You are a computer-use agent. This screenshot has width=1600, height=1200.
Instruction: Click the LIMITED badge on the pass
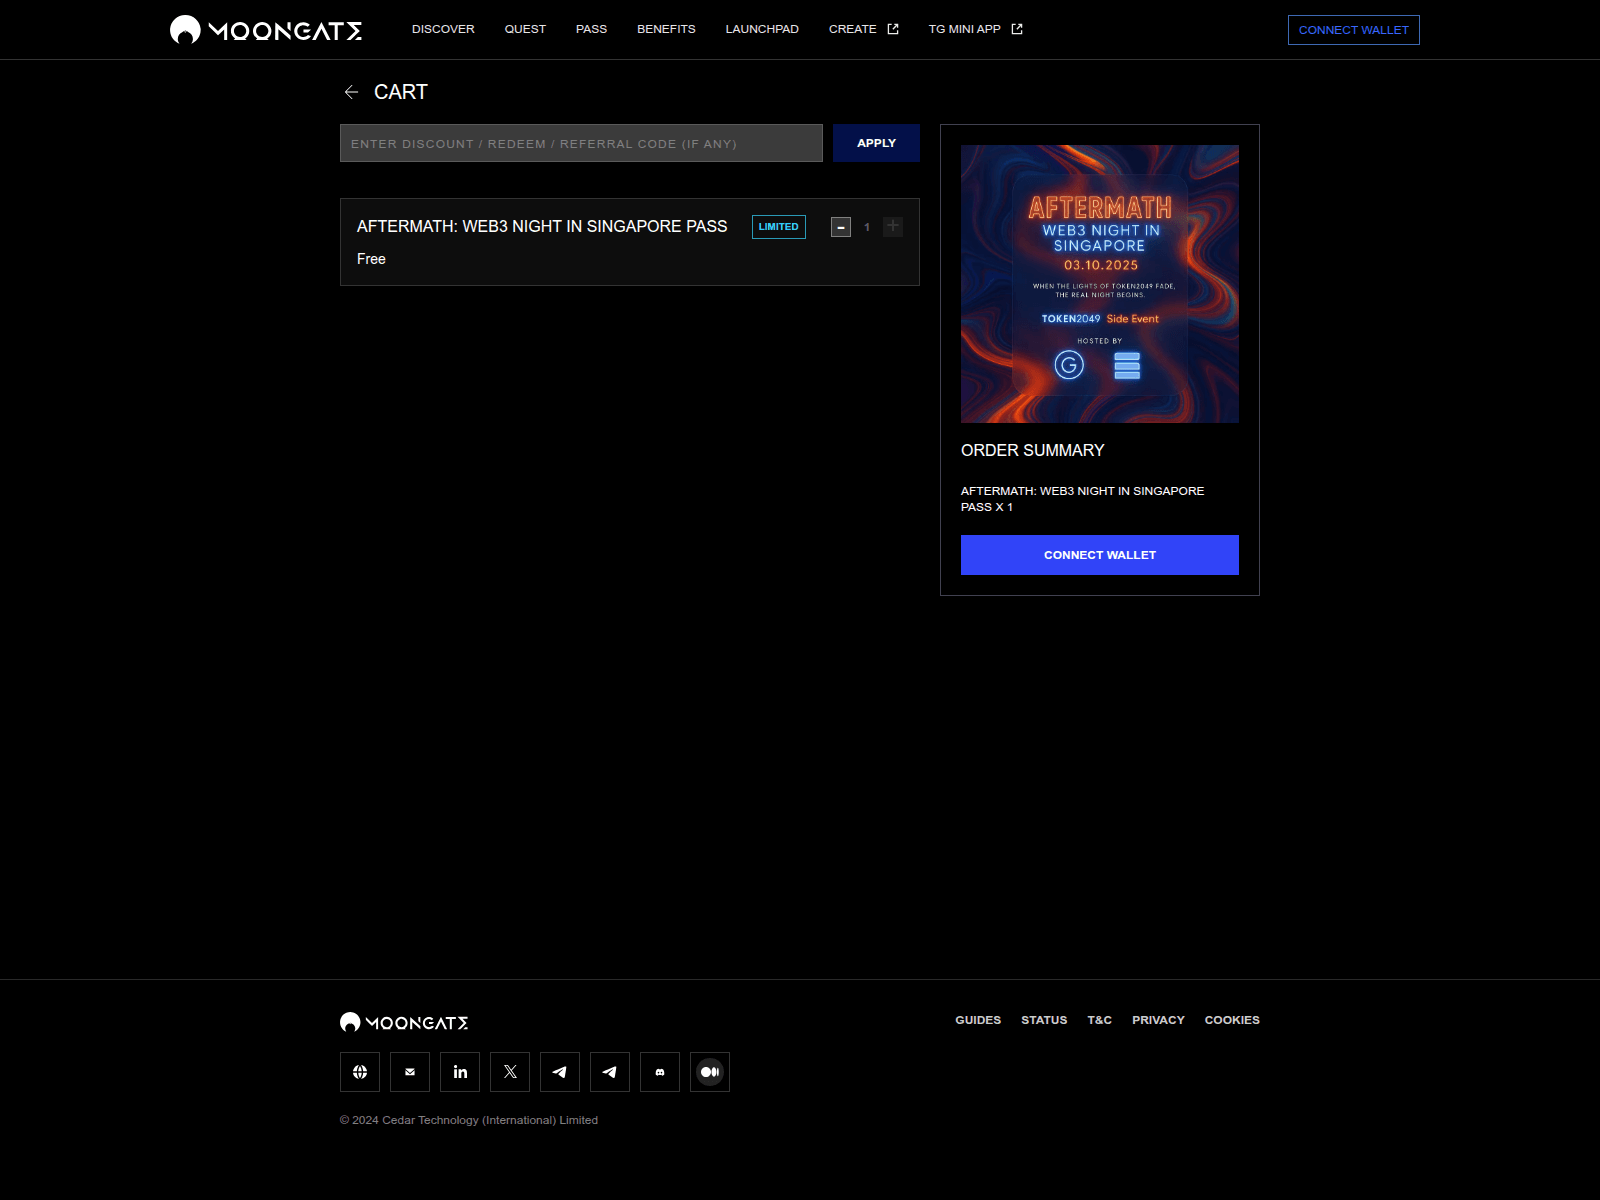tap(779, 227)
